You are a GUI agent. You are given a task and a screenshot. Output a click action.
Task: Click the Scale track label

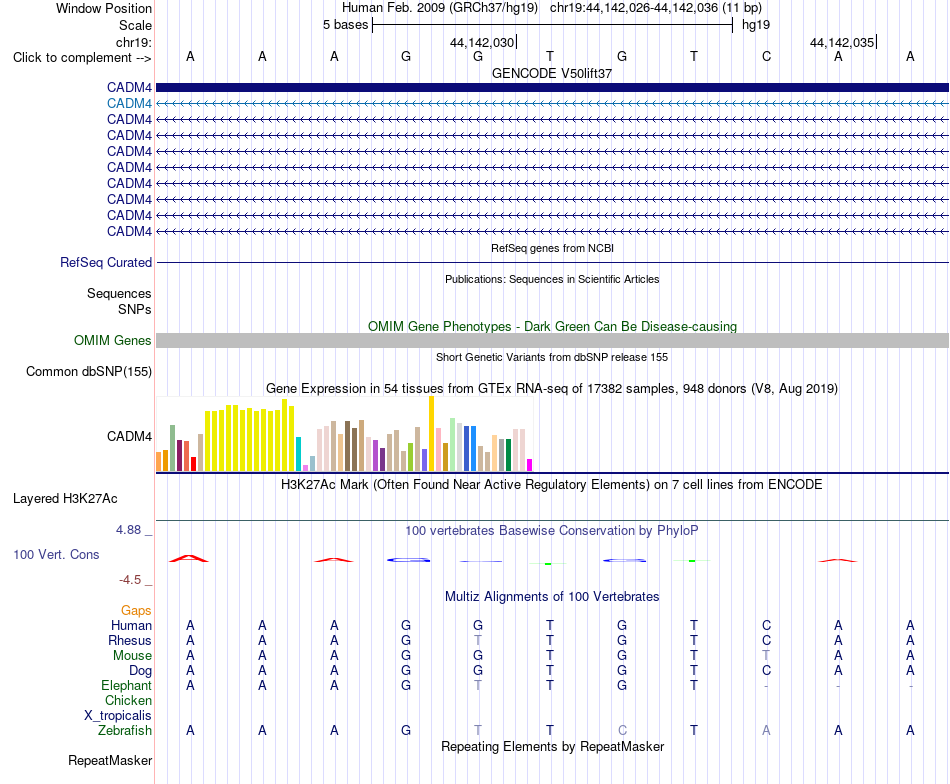(135, 25)
